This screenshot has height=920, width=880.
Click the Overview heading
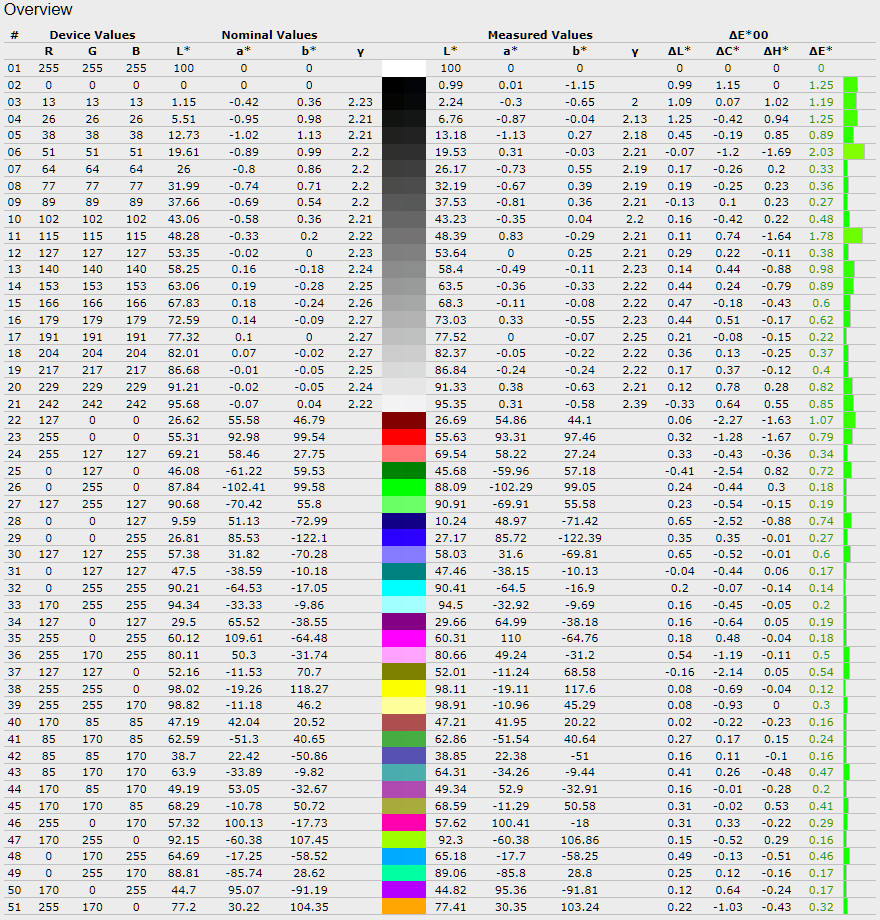pyautogui.click(x=37, y=10)
